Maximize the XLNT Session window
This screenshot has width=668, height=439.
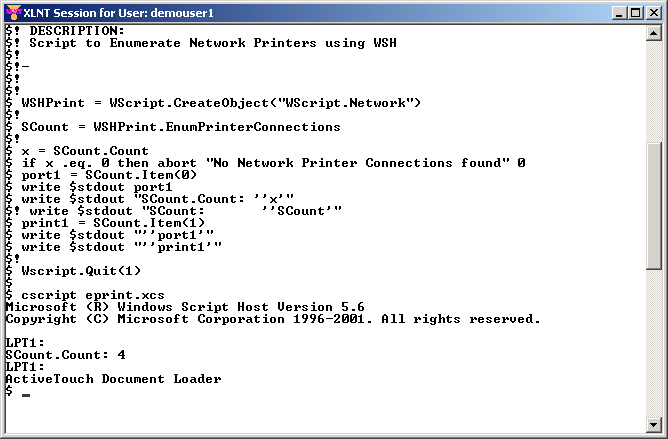pyautogui.click(x=635, y=13)
